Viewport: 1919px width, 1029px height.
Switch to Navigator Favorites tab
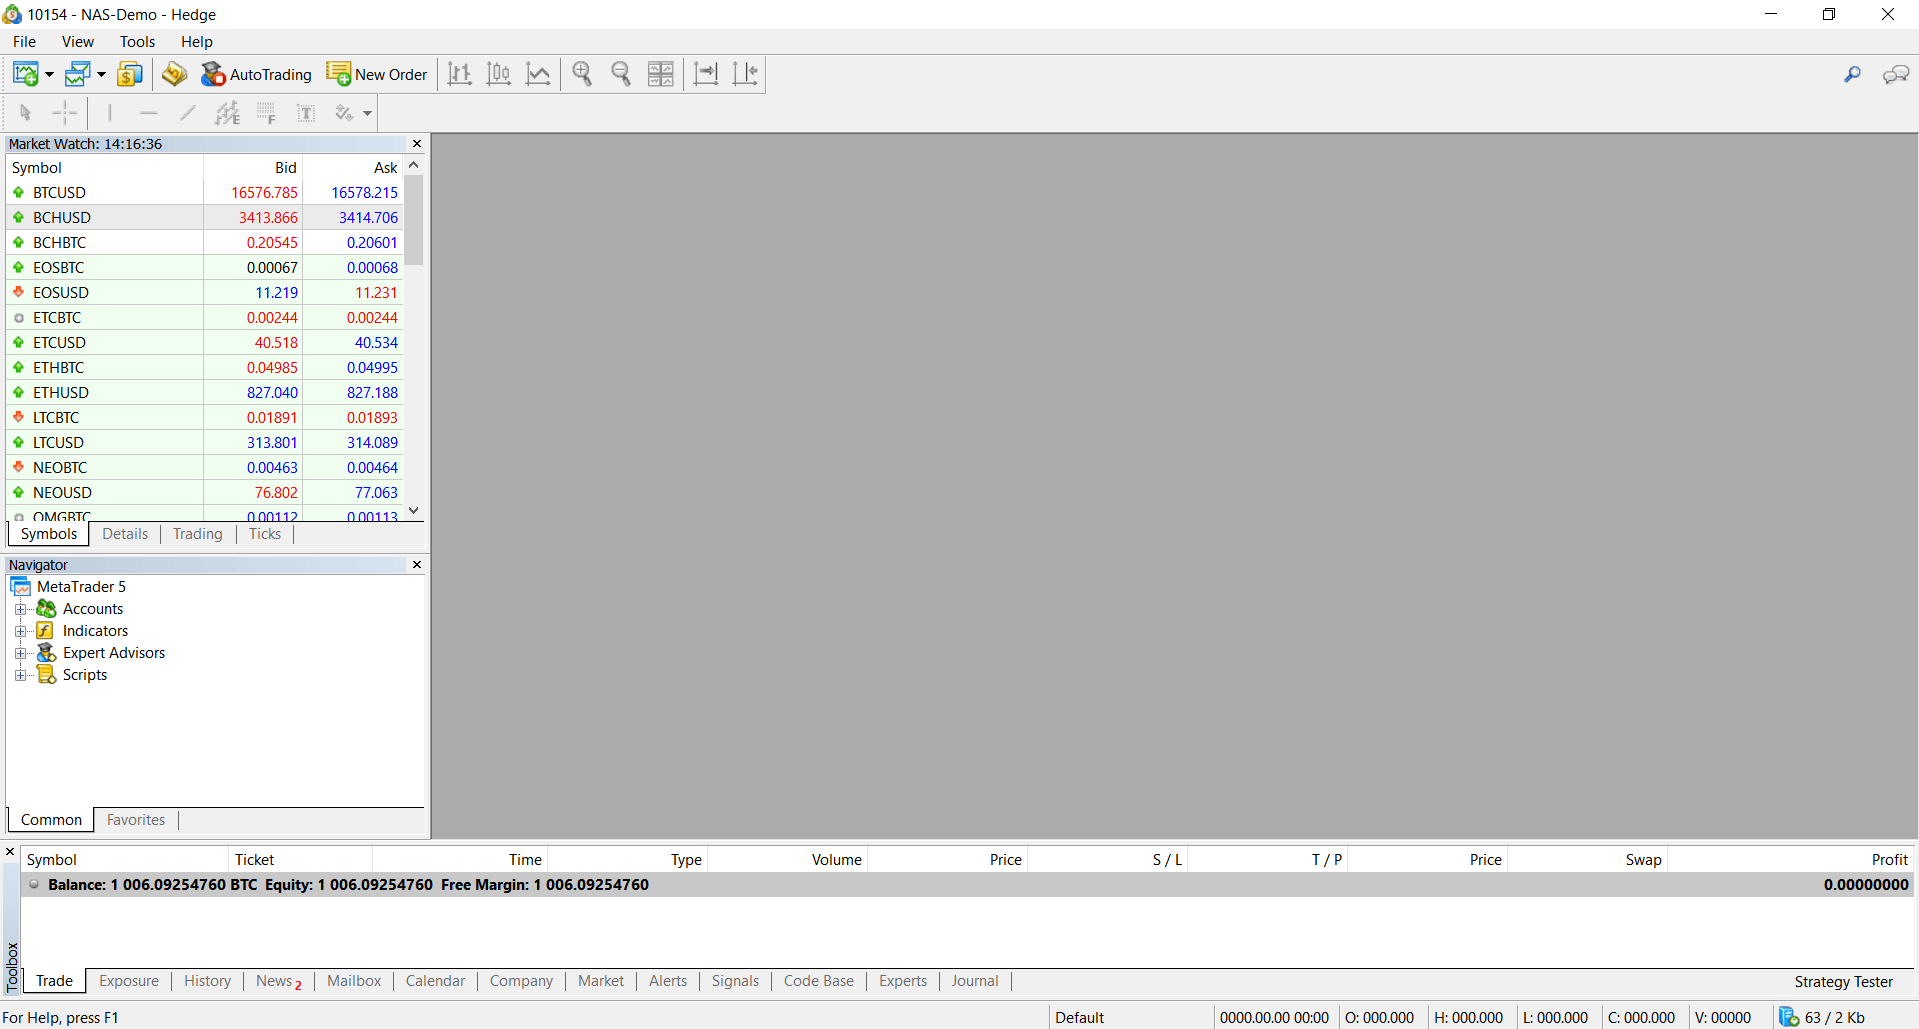[136, 820]
